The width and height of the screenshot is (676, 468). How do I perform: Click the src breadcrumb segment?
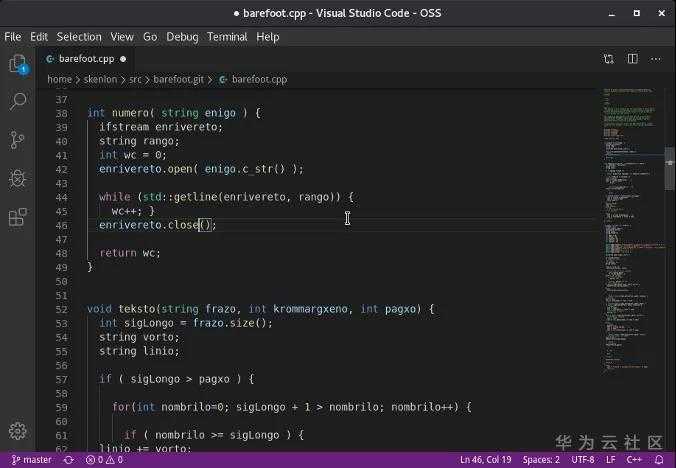tap(135, 79)
